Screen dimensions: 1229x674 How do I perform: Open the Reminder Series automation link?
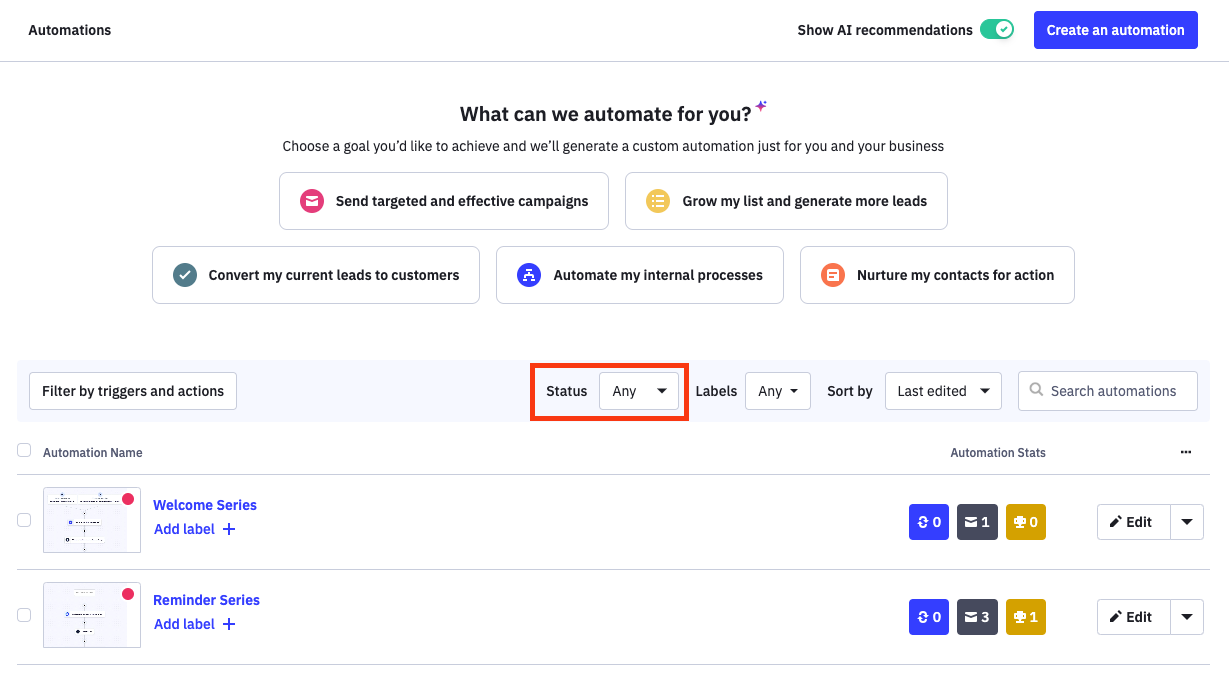click(206, 600)
